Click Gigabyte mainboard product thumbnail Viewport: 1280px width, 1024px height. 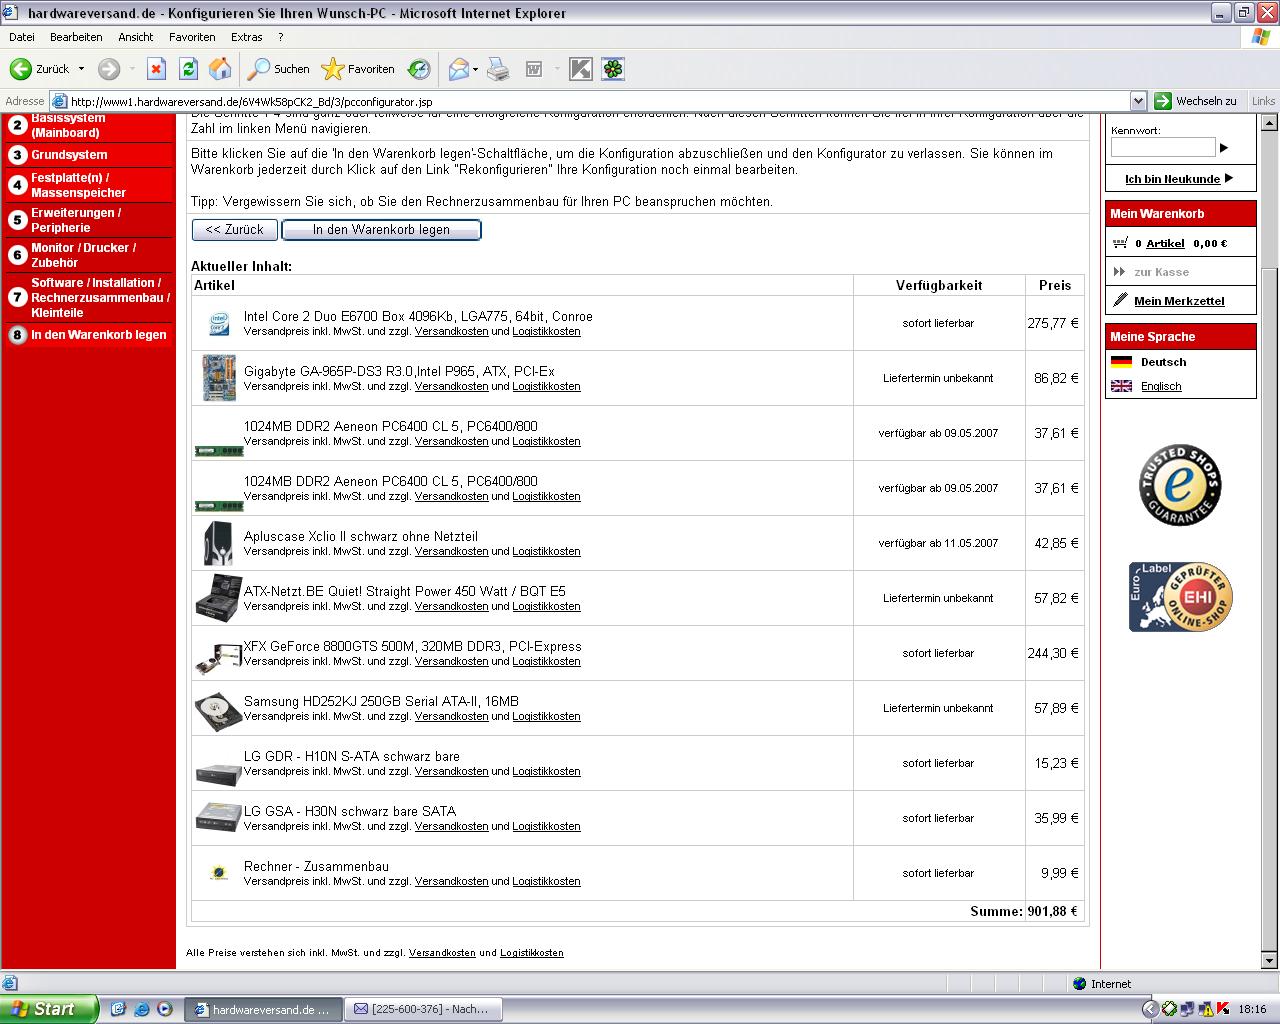(218, 378)
